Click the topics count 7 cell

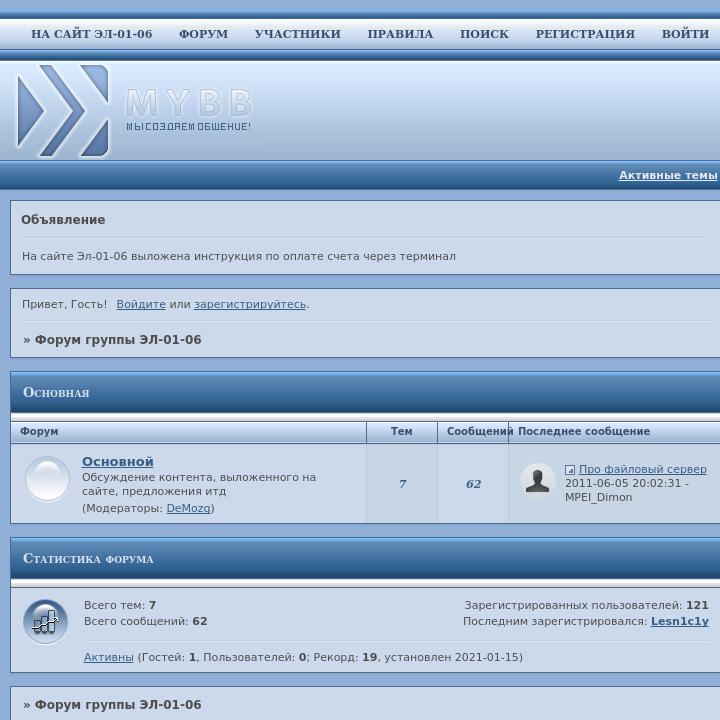402,484
